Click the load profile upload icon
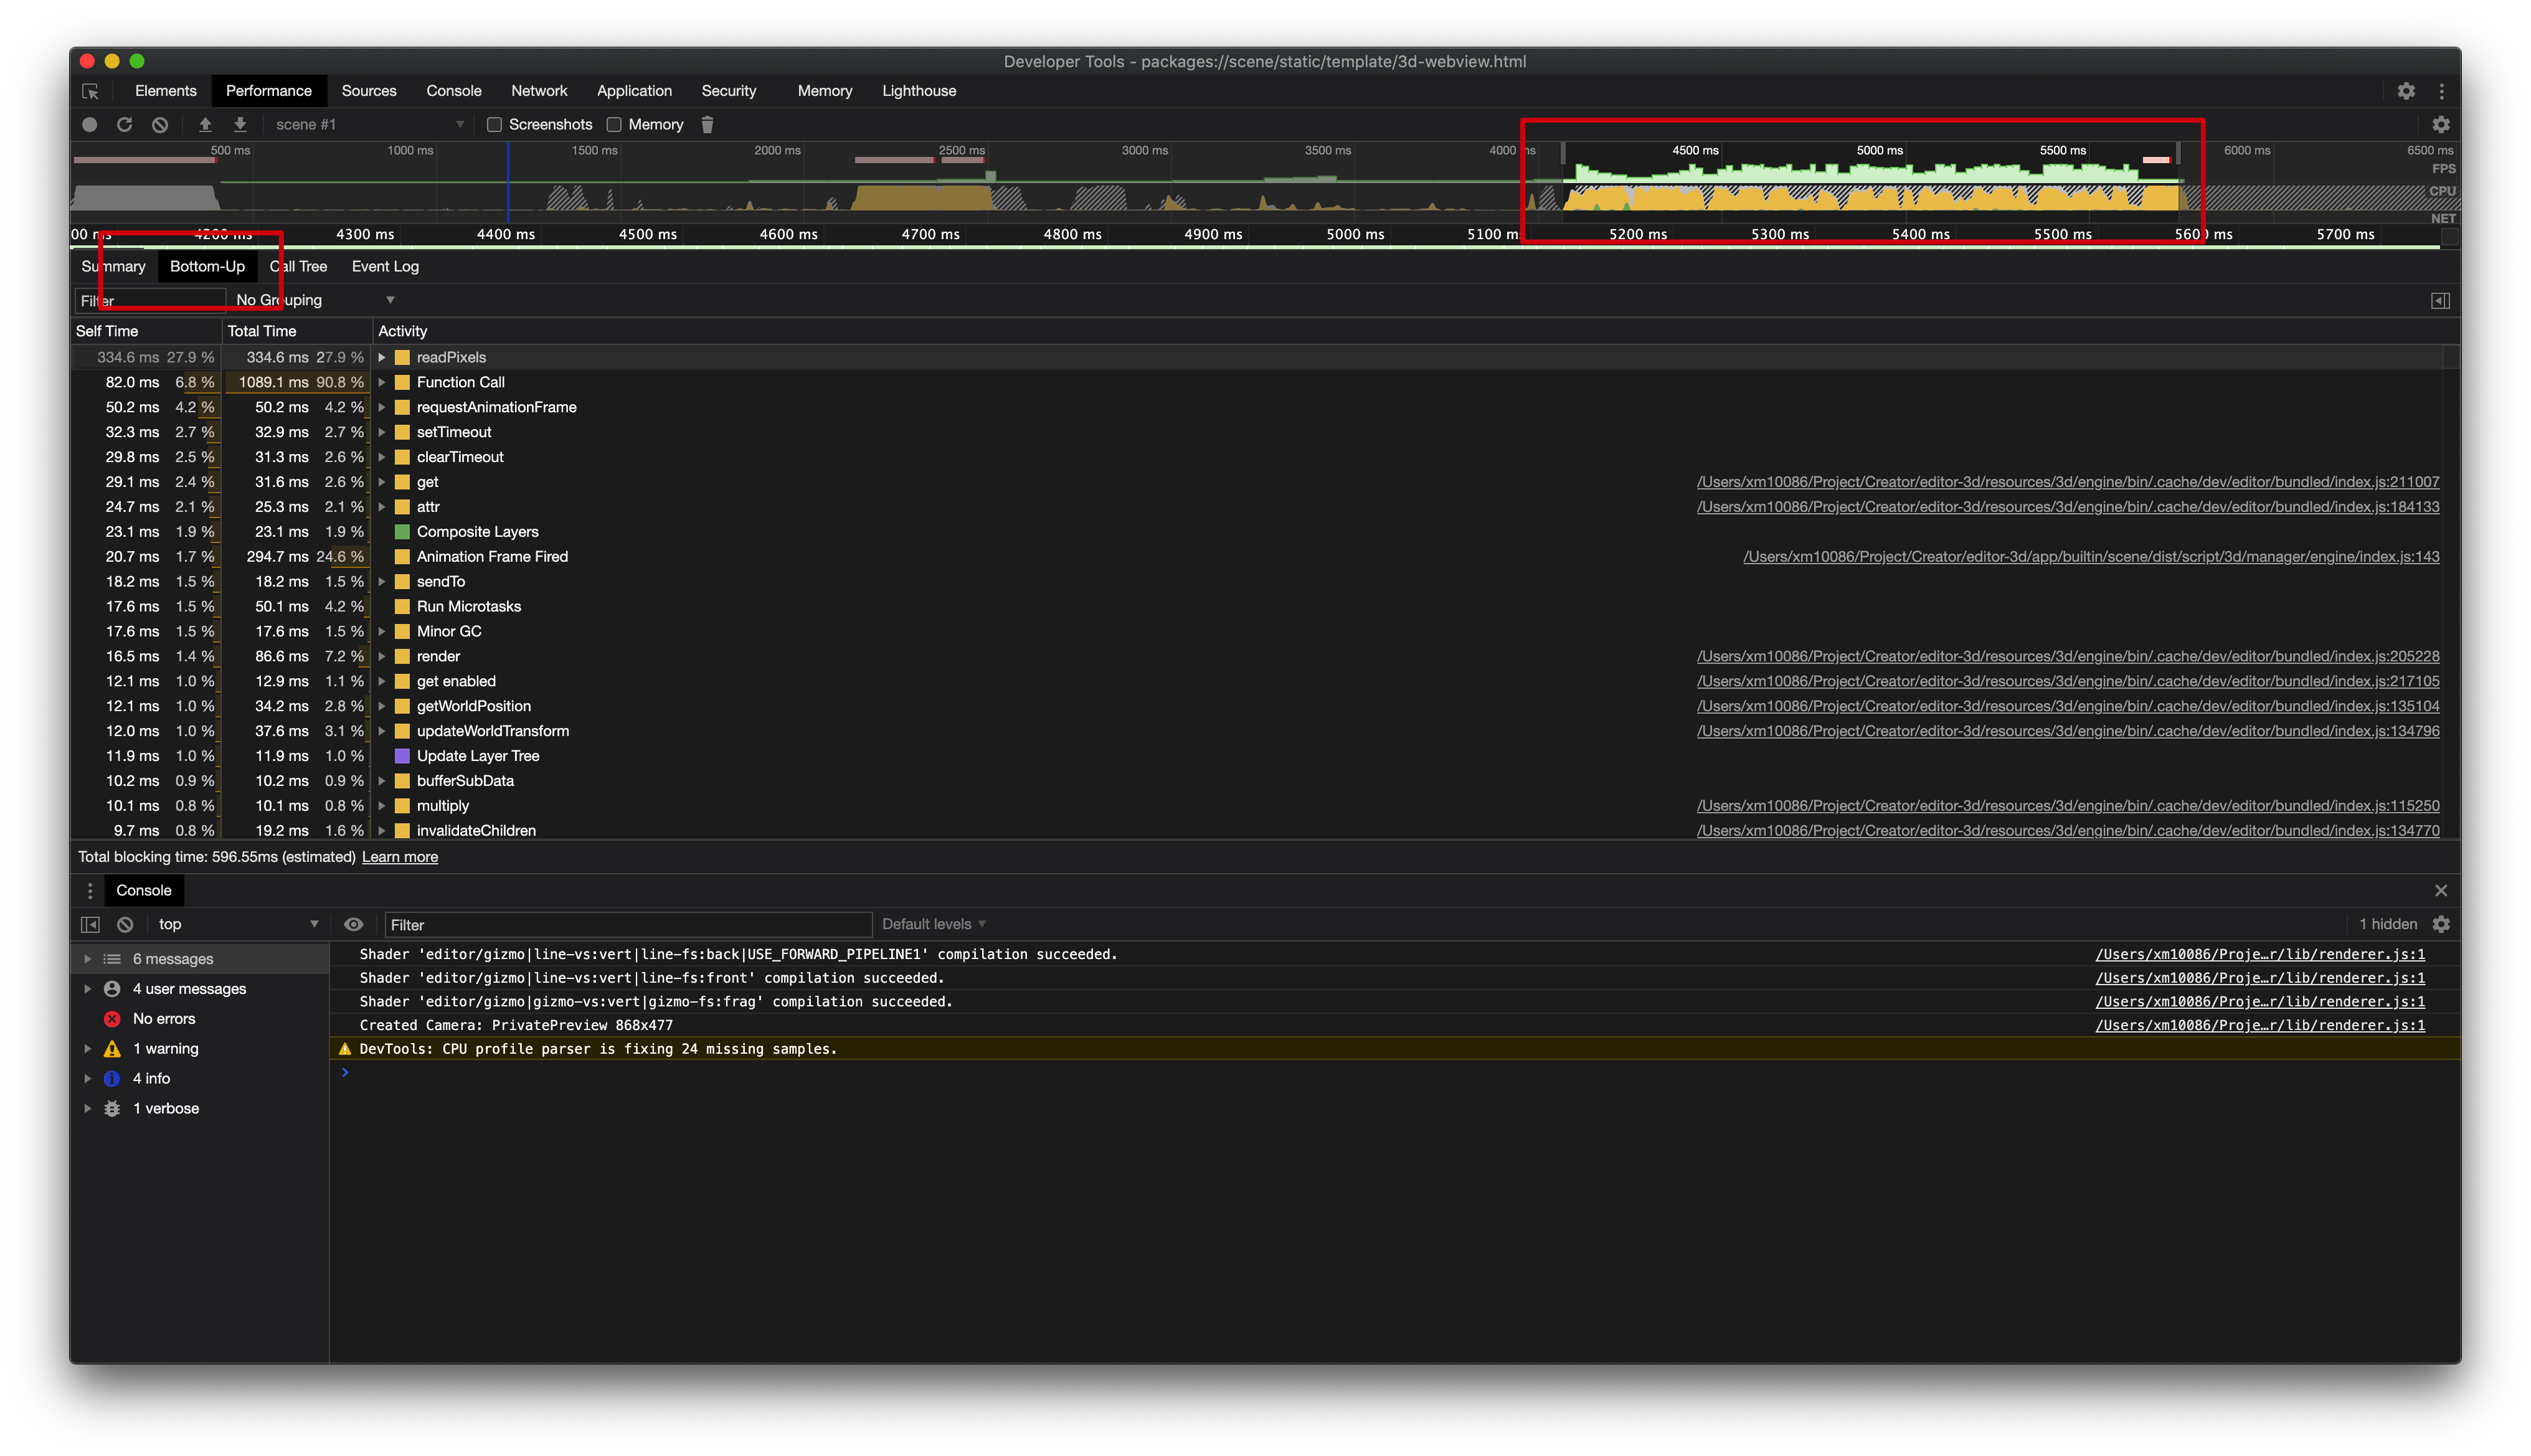The height and width of the screenshot is (1456, 2531). (205, 125)
